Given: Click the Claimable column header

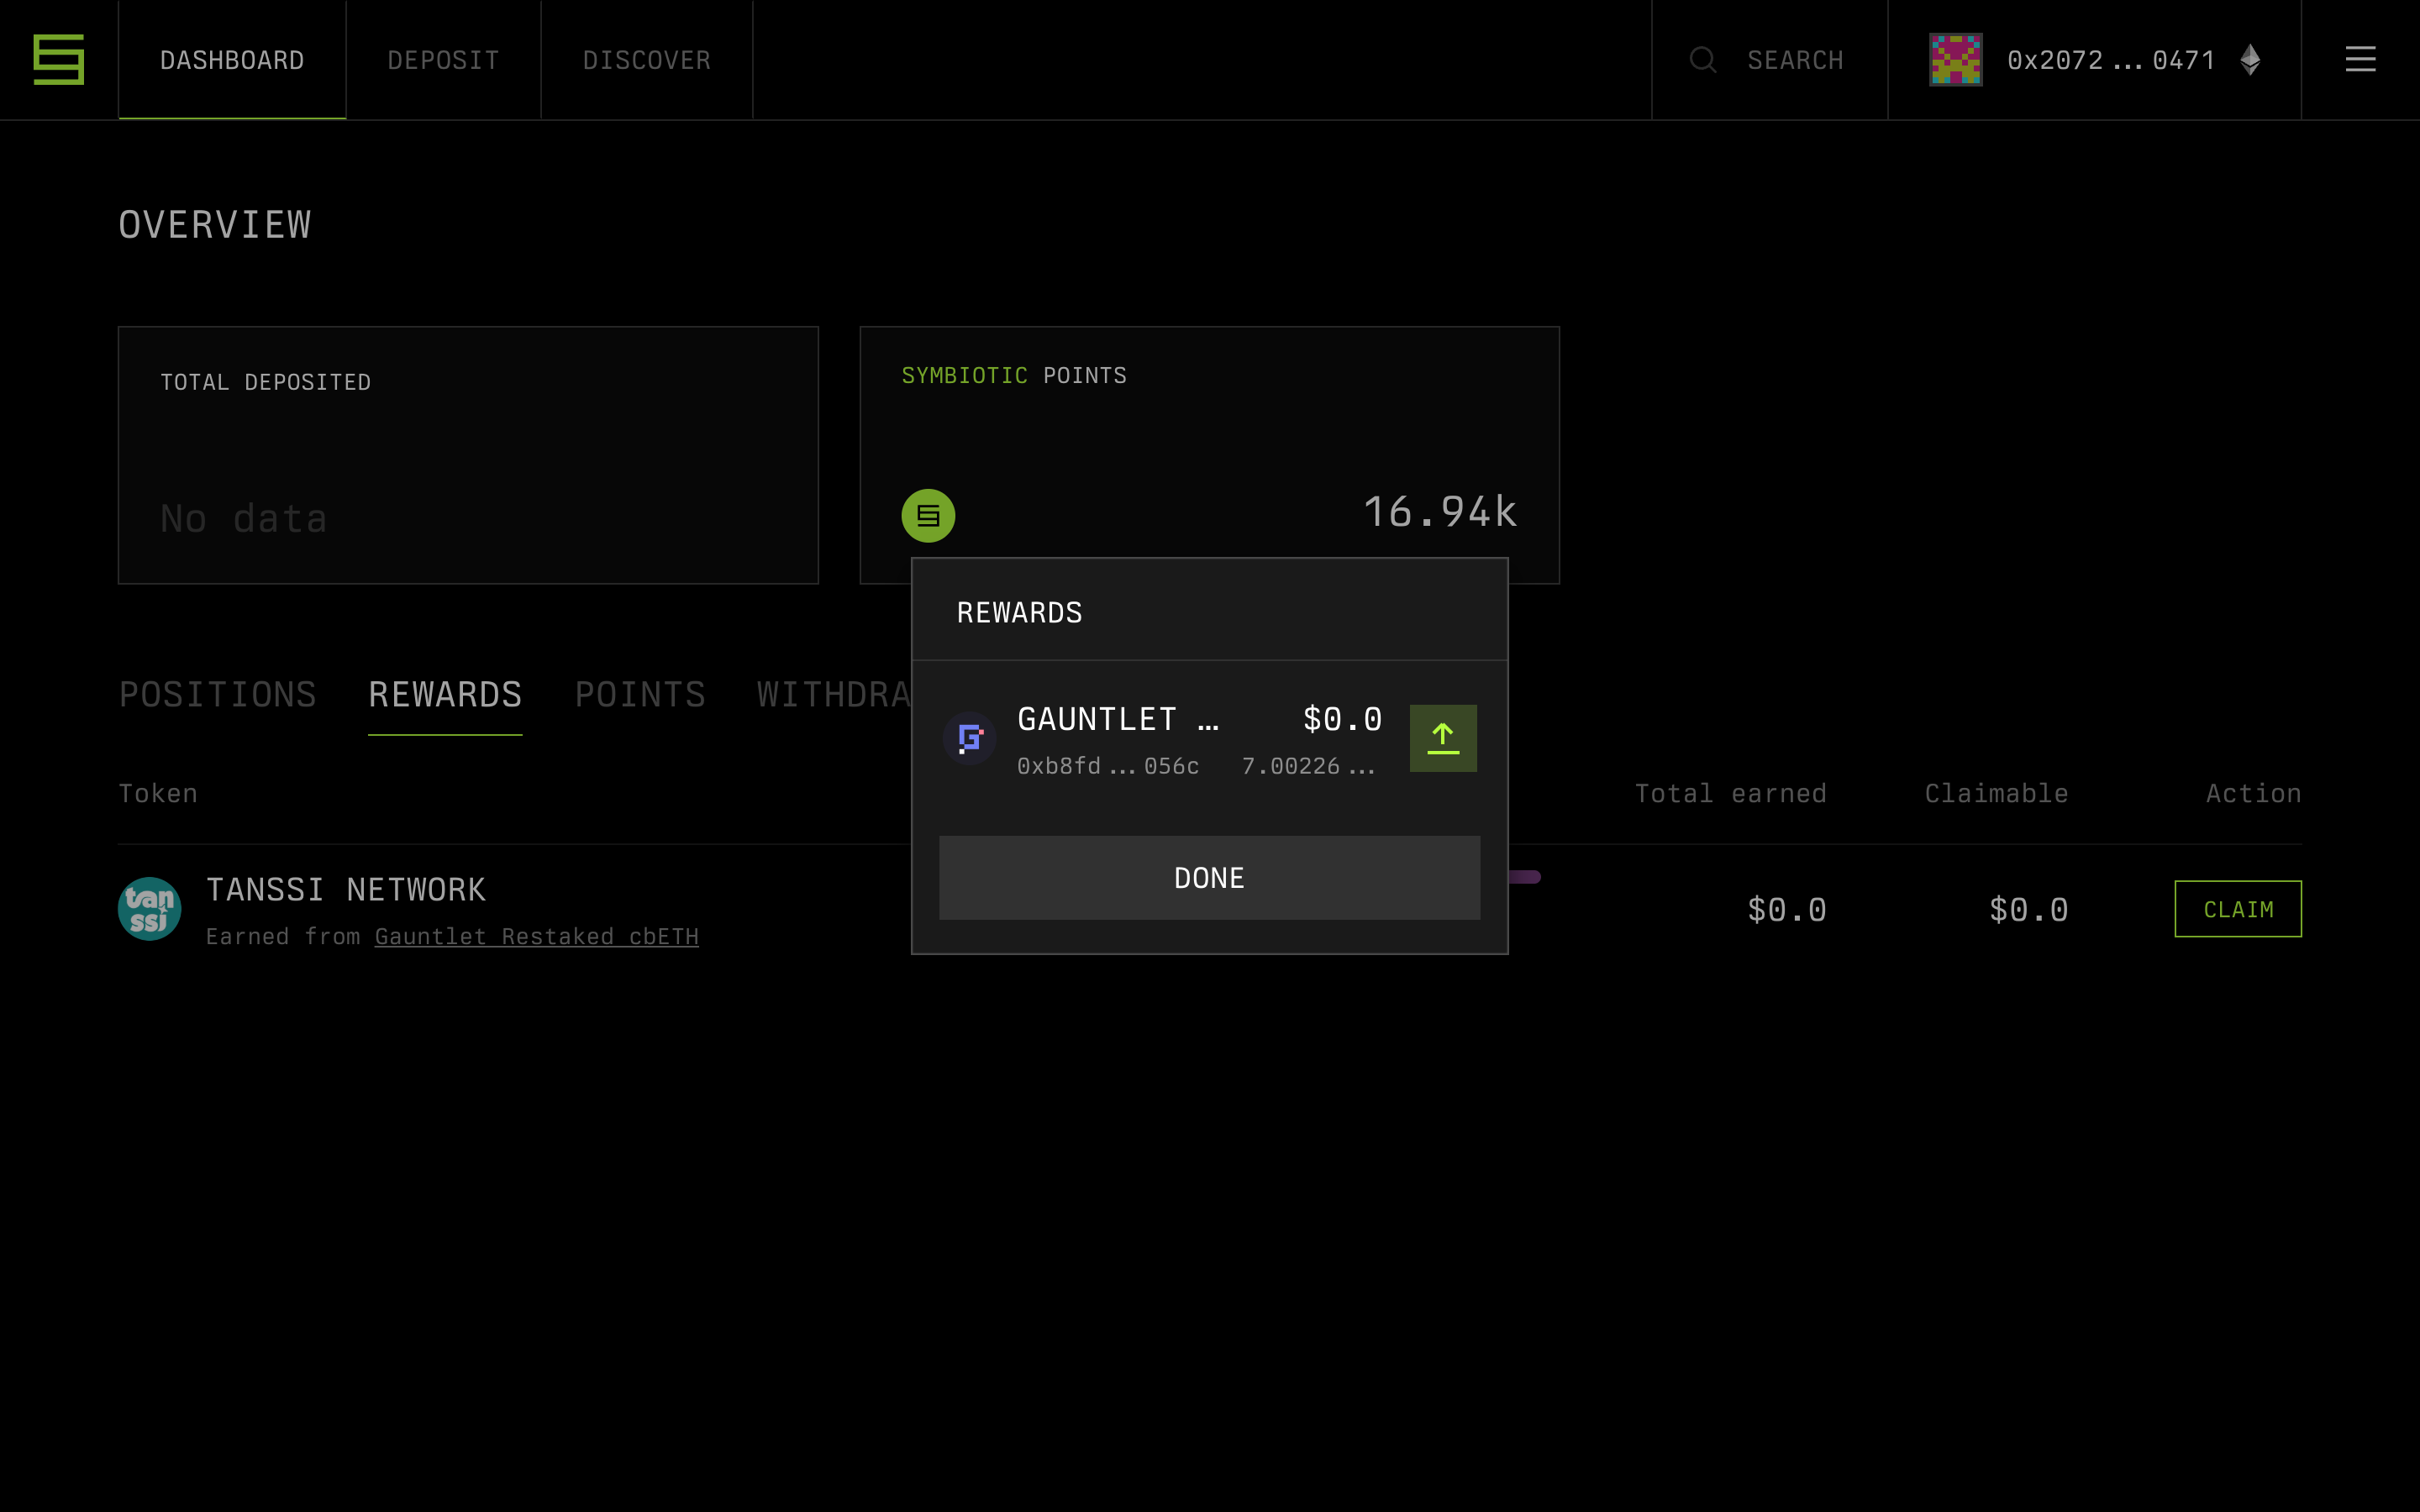Looking at the screenshot, I should [x=1996, y=794].
